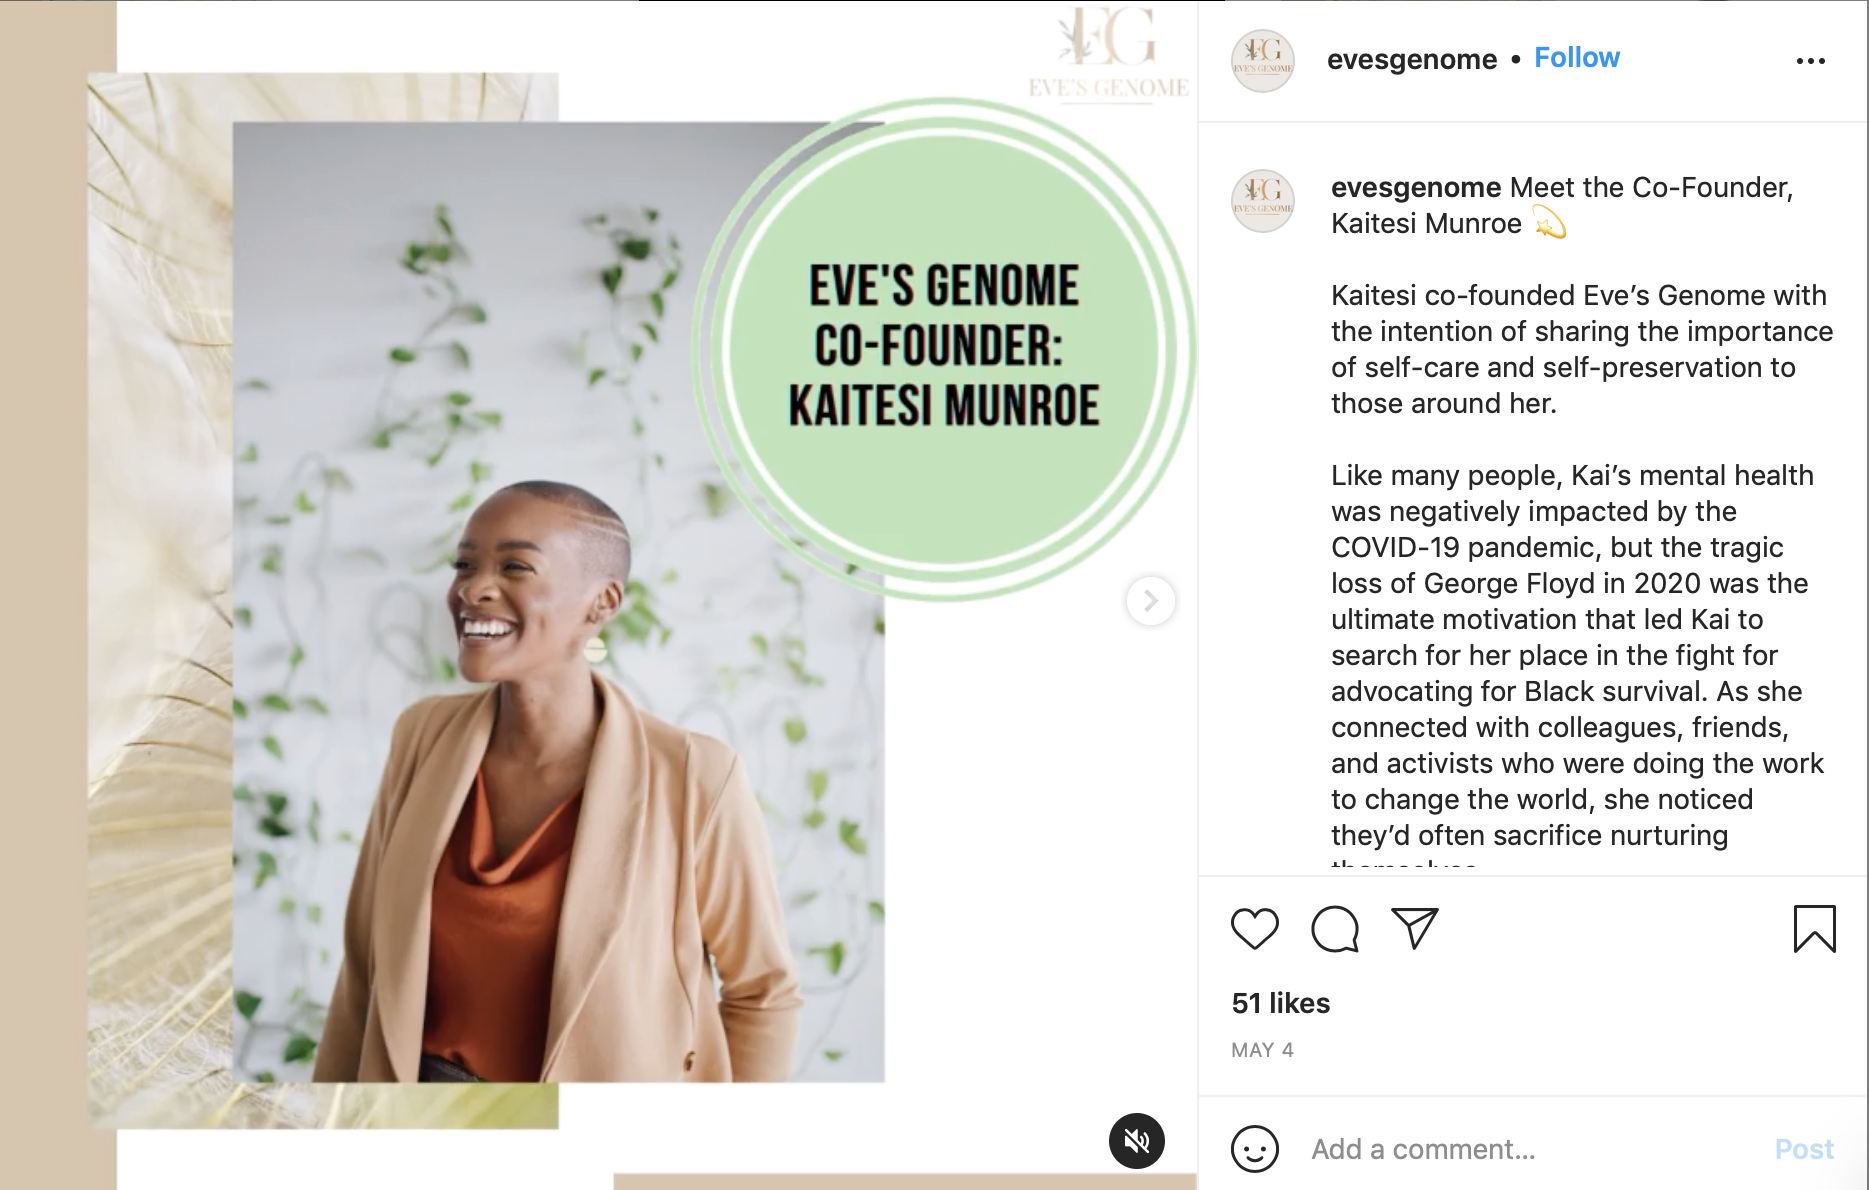
Task: Go to next carousel slide arrow
Action: (x=1151, y=601)
